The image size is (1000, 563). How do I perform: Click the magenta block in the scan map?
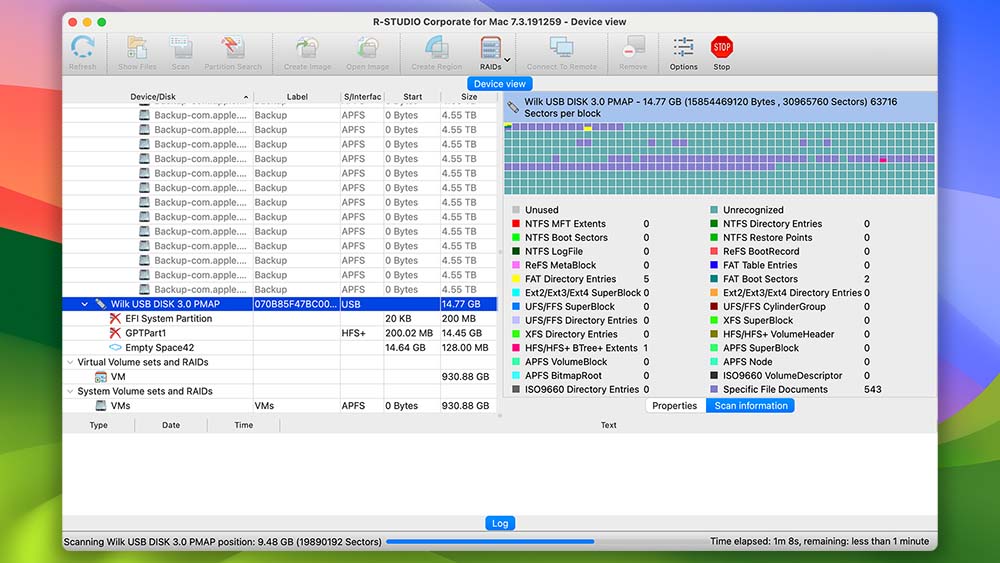(883, 160)
